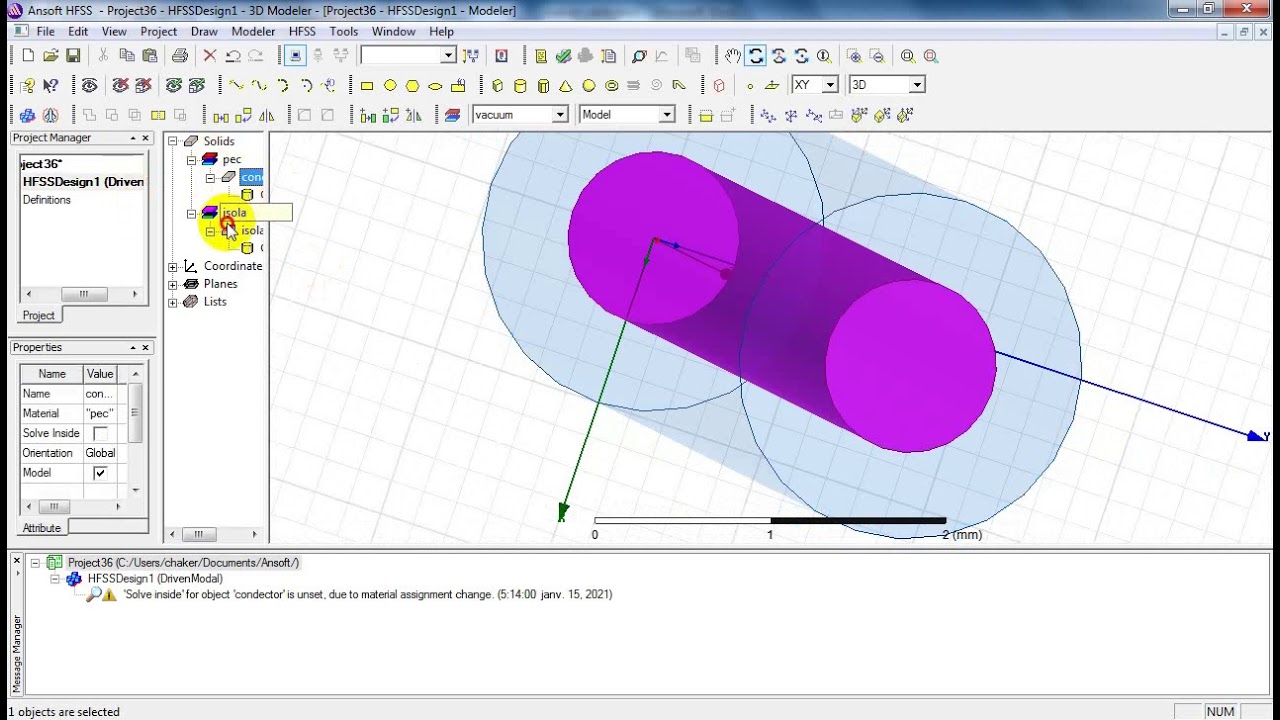Click the Print icon in toolbar
The height and width of the screenshot is (720, 1280).
pyautogui.click(x=180, y=56)
